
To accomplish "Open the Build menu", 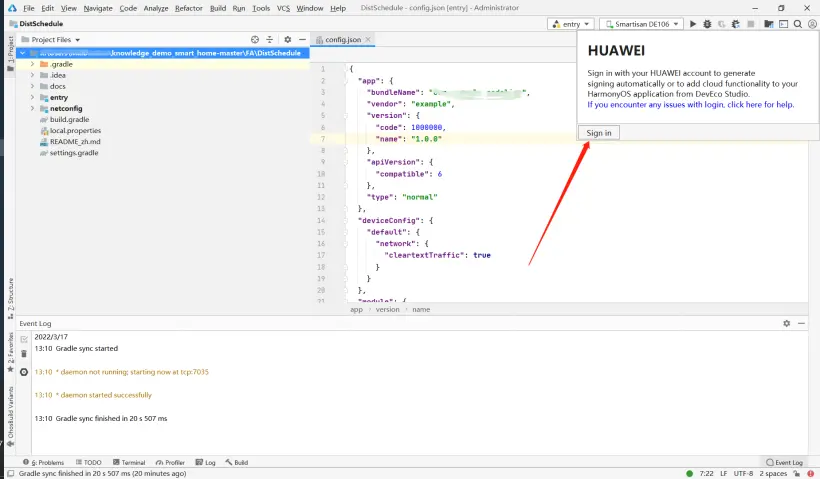I will (x=218, y=8).
